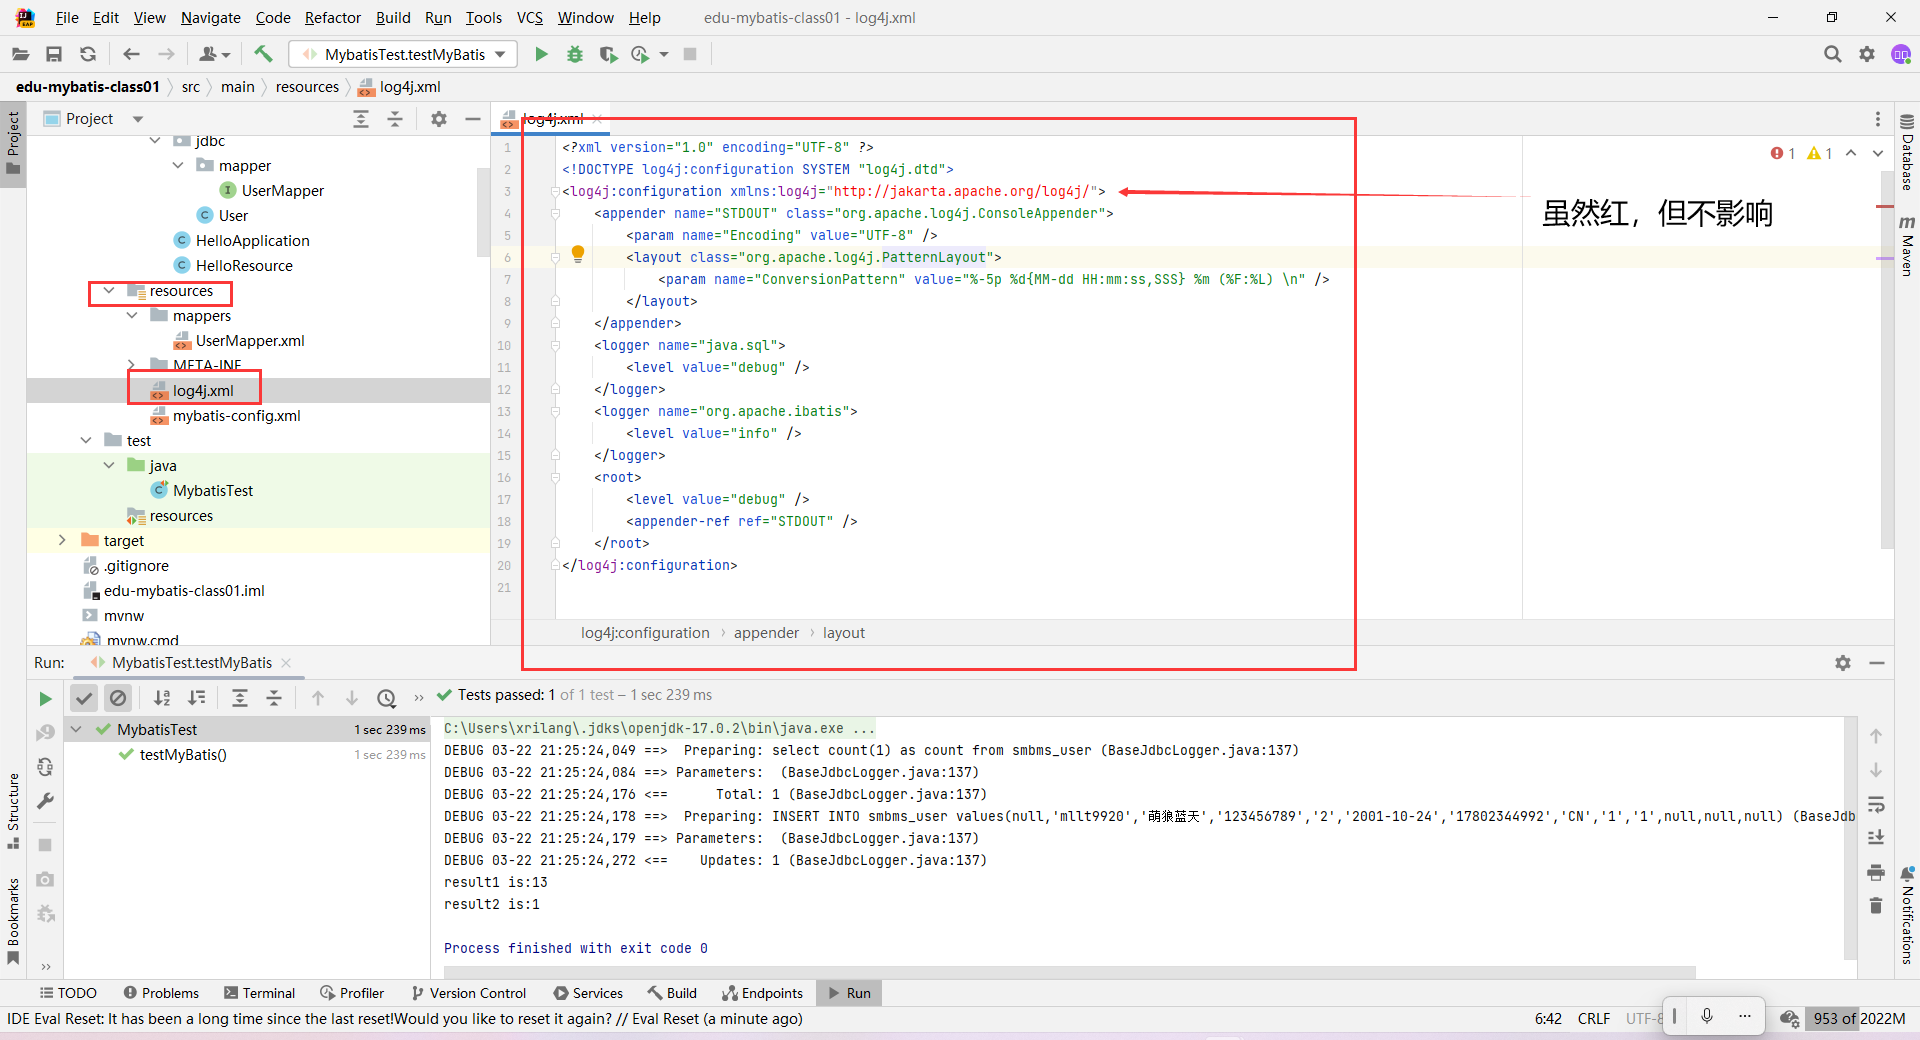Select mybatis-config.xml in the project tree
This screenshot has width=1920, height=1040.
coord(236,416)
